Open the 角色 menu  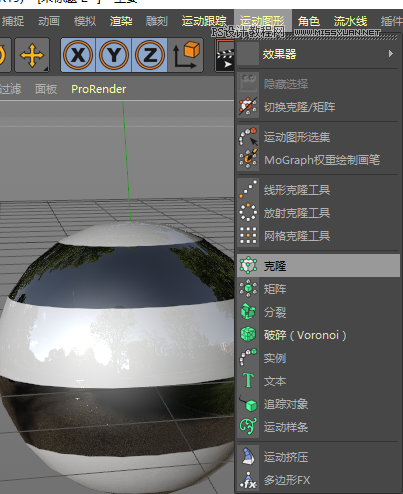pyautogui.click(x=309, y=21)
